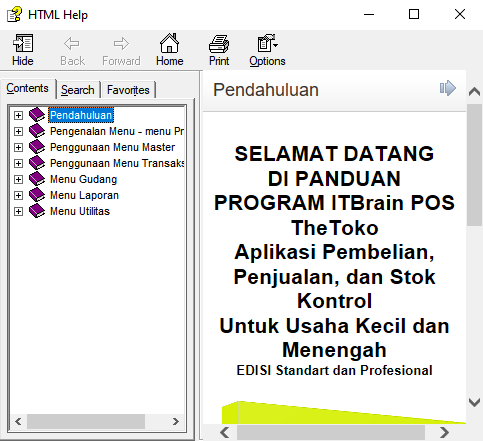
Task: Click topic pane scroll left arrow
Action: tap(225, 432)
